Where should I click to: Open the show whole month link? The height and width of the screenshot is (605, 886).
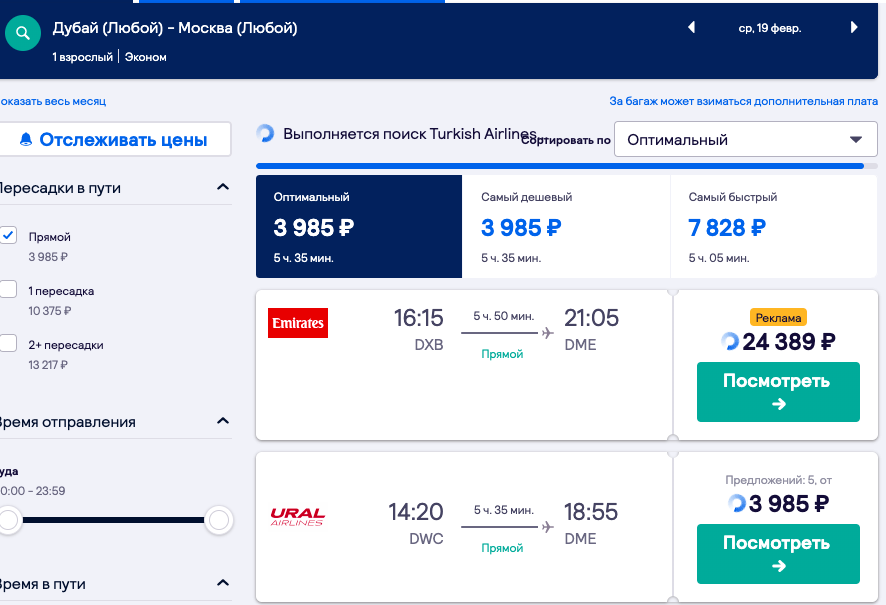[53, 102]
